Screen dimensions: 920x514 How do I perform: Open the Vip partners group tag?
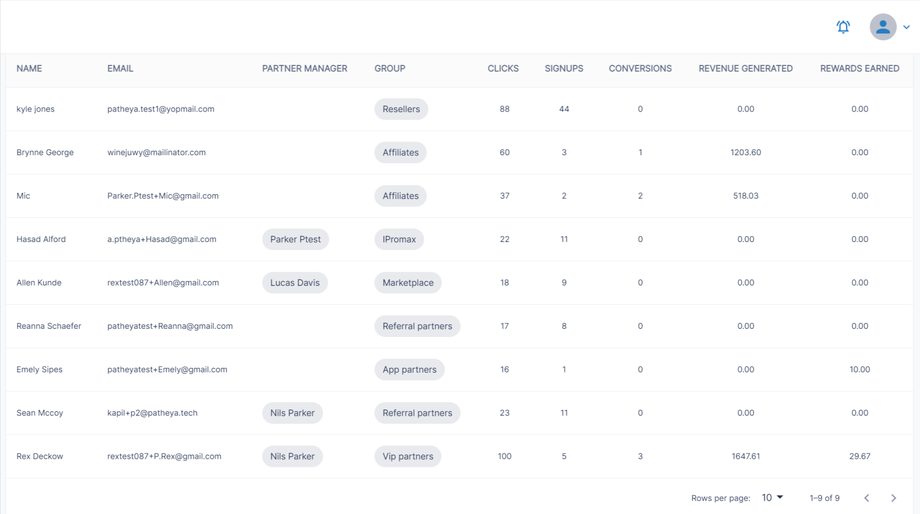(x=408, y=456)
